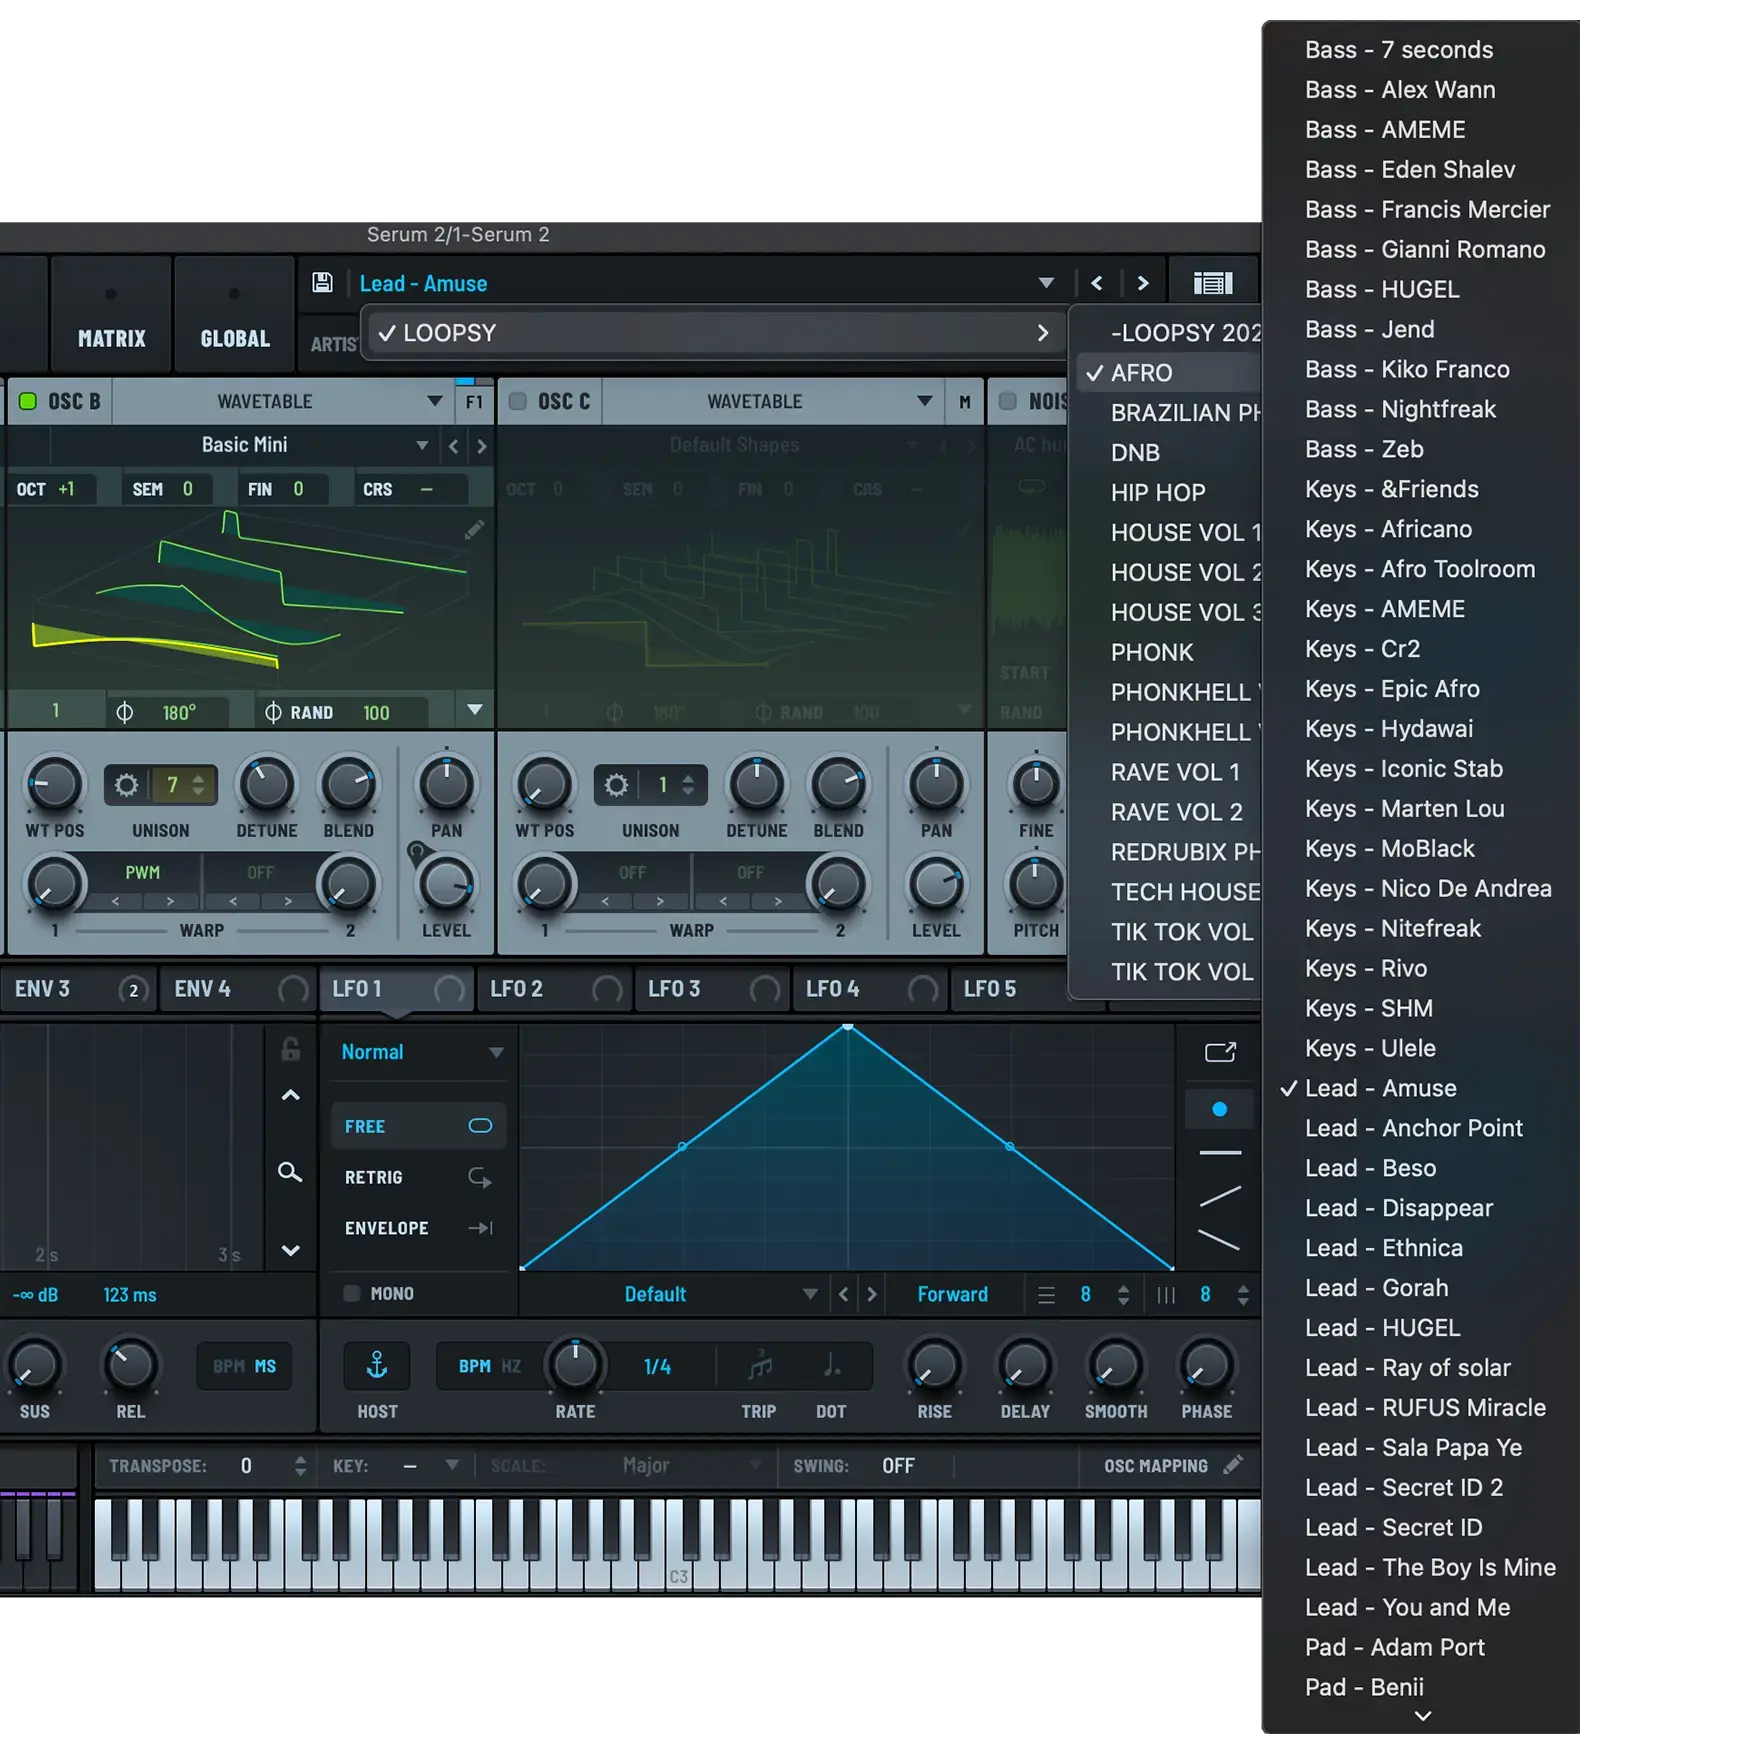
Task: Click the envelope up chevron arrow
Action: 290,1096
